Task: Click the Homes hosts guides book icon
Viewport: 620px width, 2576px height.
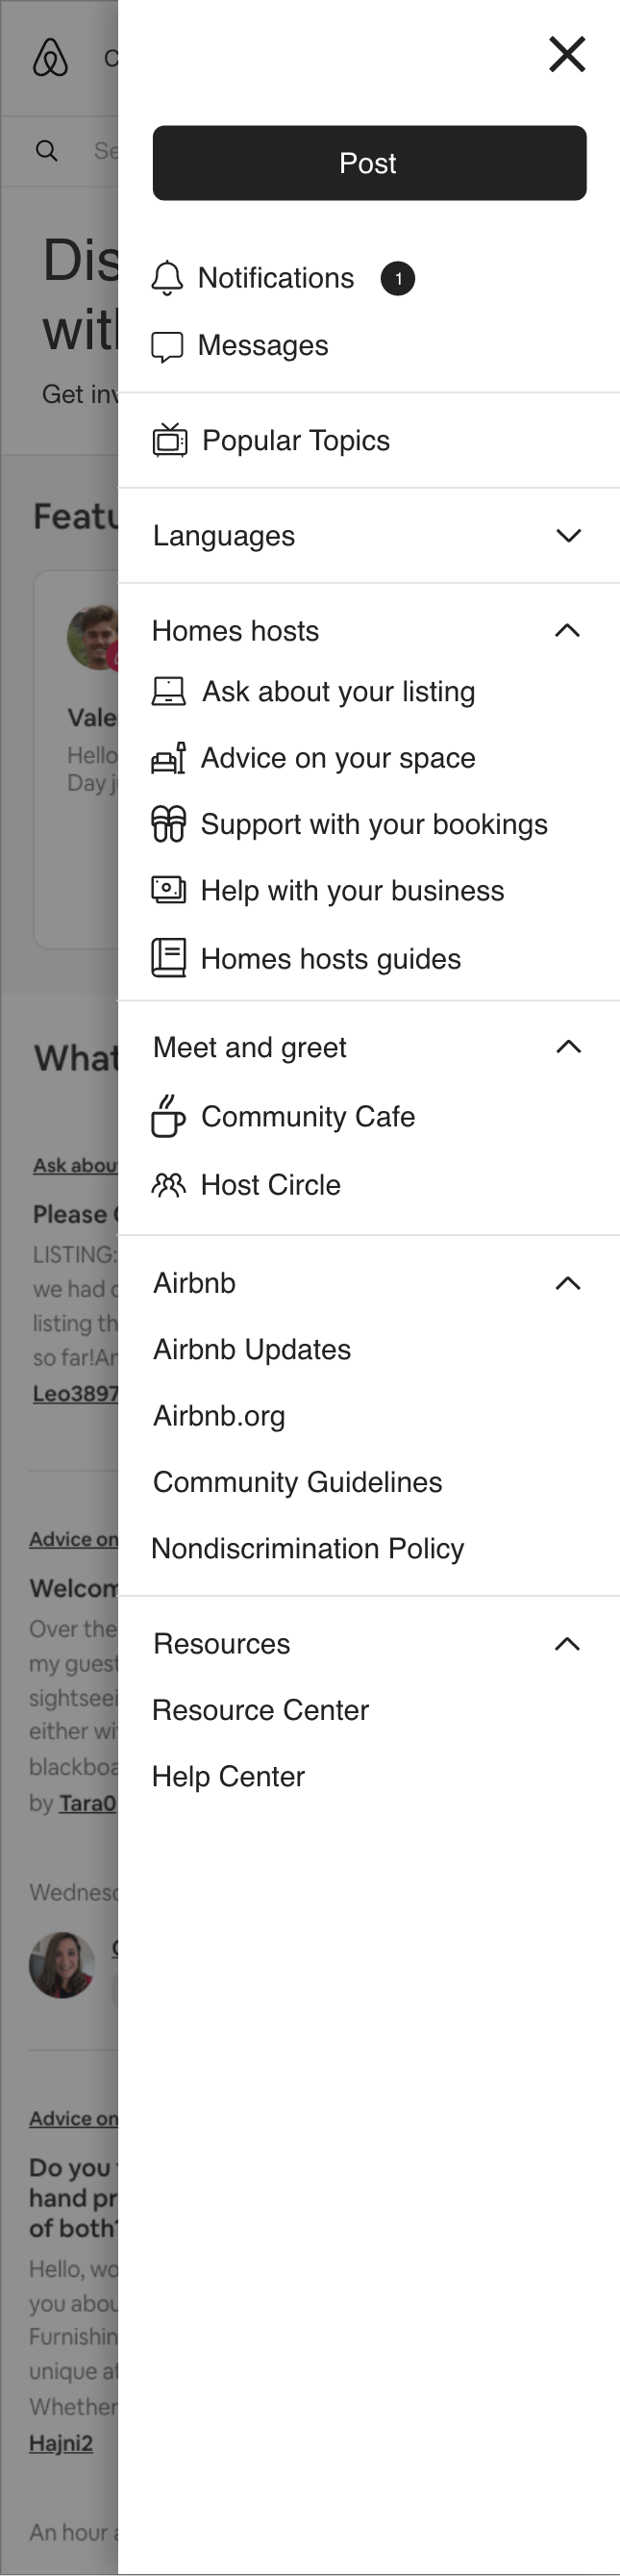Action: click(x=168, y=958)
